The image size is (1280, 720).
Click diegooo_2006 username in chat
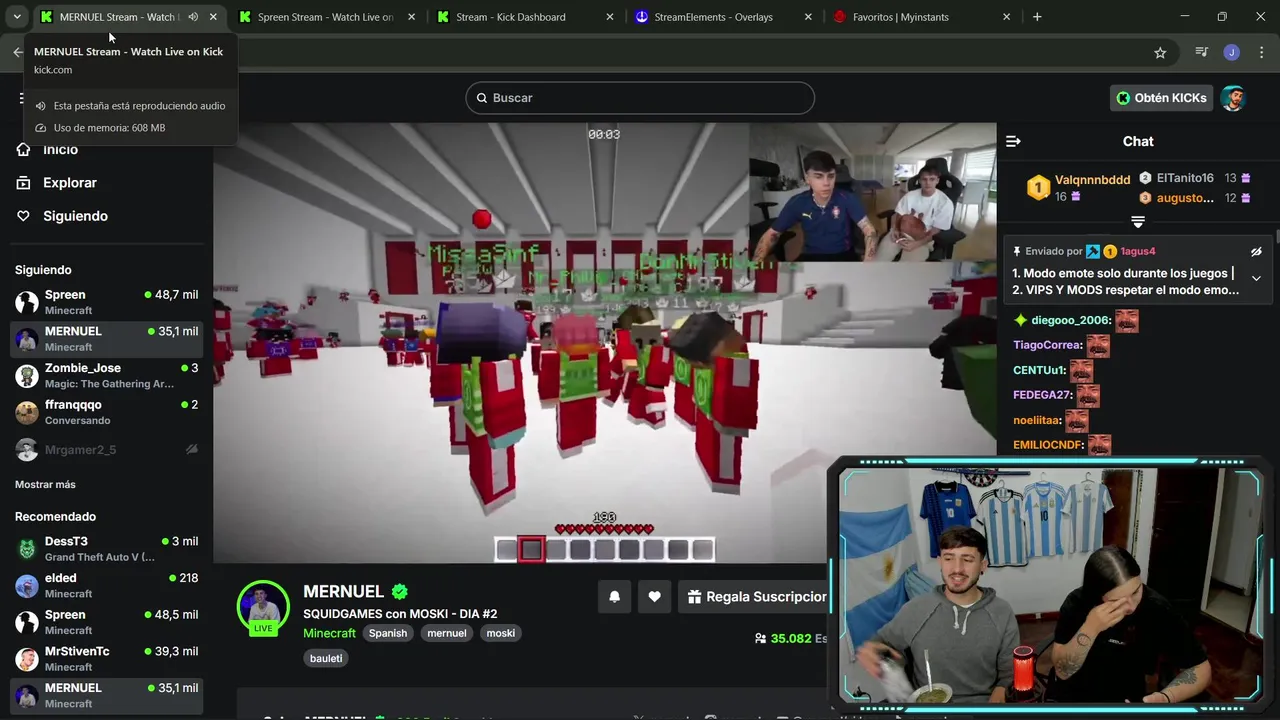1070,320
